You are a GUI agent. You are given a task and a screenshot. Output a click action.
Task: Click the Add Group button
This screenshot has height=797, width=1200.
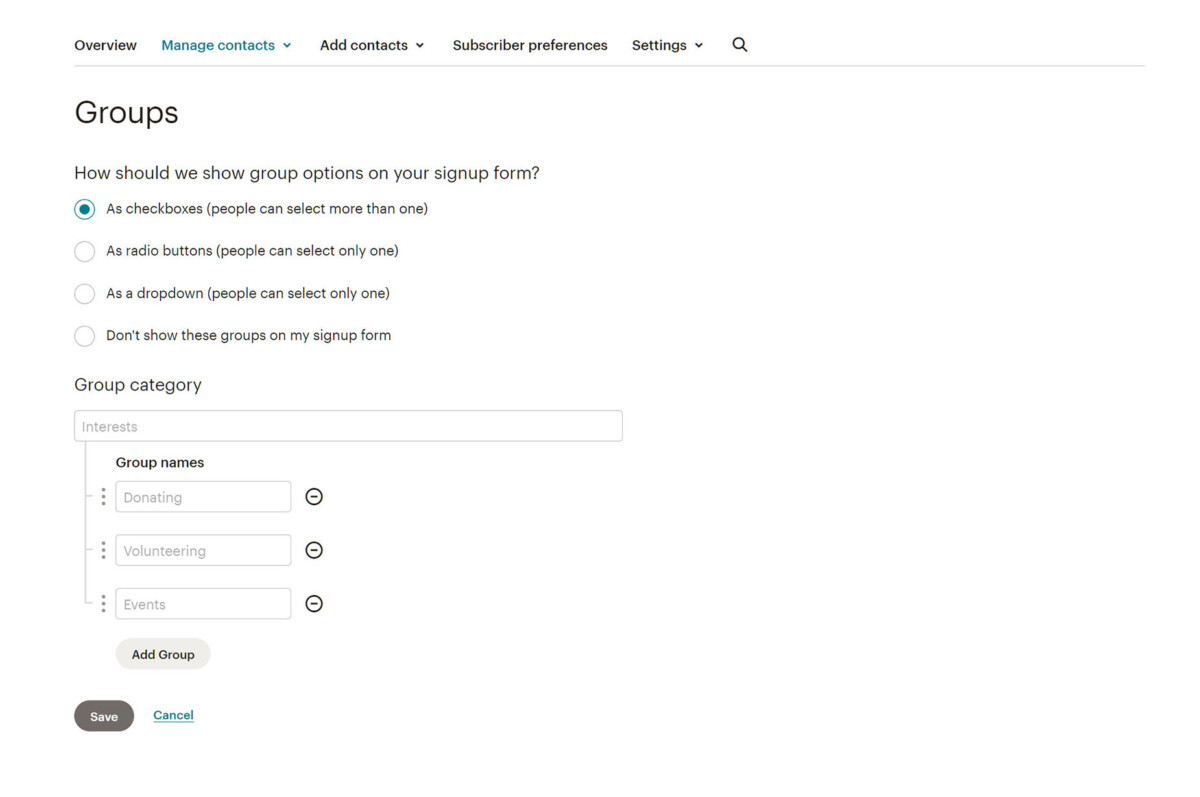tap(163, 653)
